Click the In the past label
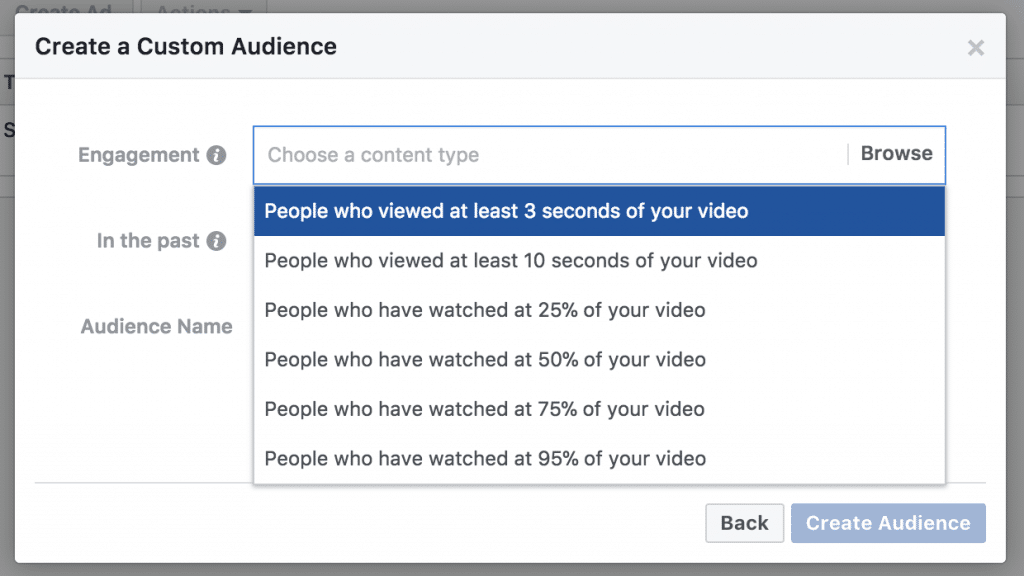The height and width of the screenshot is (576, 1024). [x=148, y=241]
